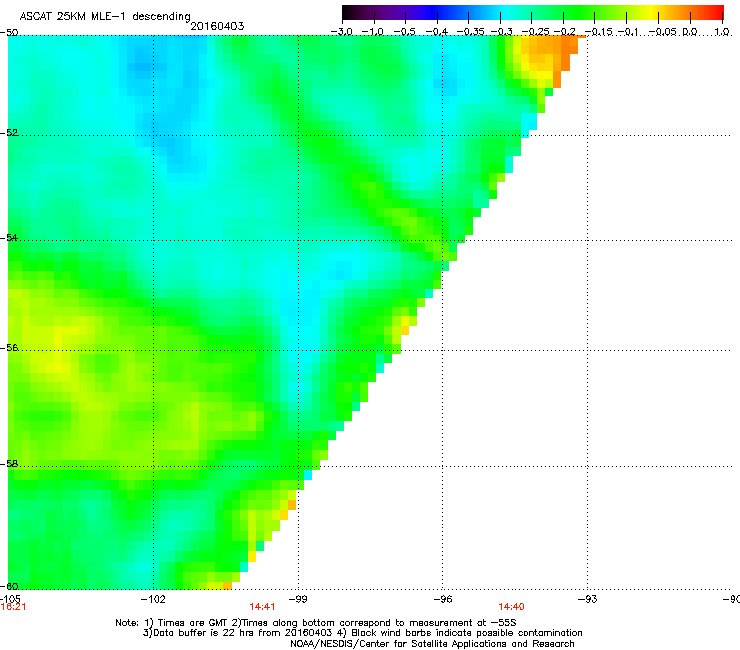
Task: Click the colorbar label -0.1
Action: tap(628, 32)
